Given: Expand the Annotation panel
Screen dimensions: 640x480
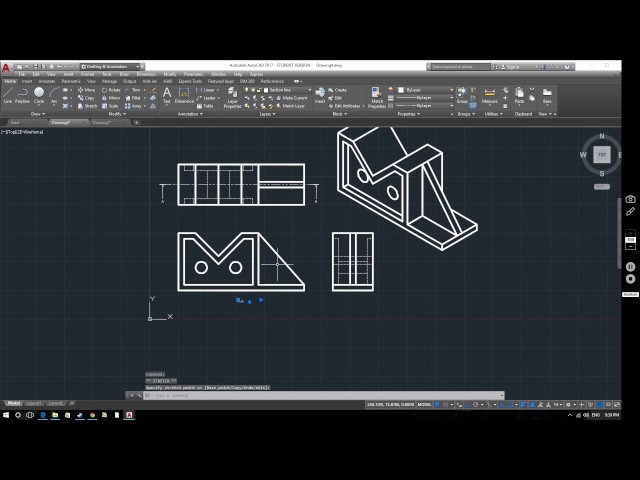Looking at the screenshot, I should 190,114.
